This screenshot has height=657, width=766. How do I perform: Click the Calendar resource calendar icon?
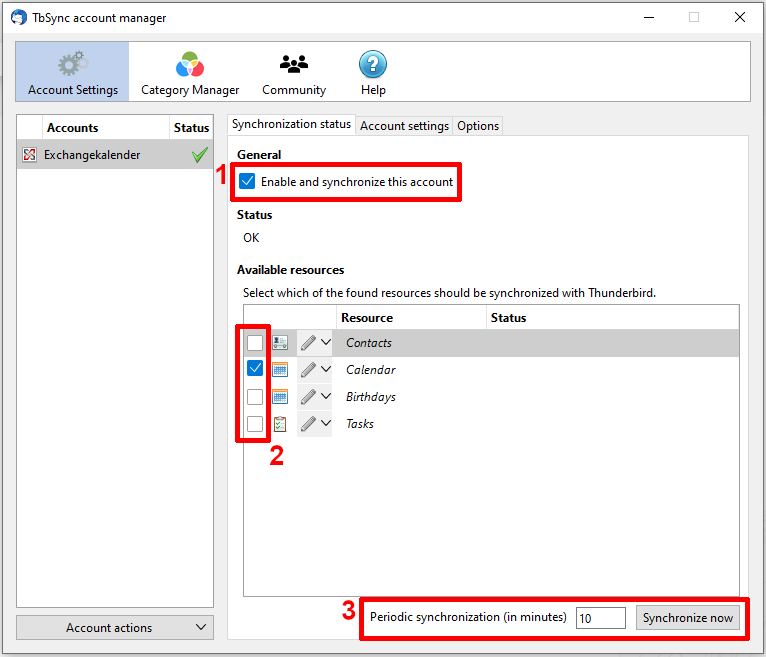(280, 369)
